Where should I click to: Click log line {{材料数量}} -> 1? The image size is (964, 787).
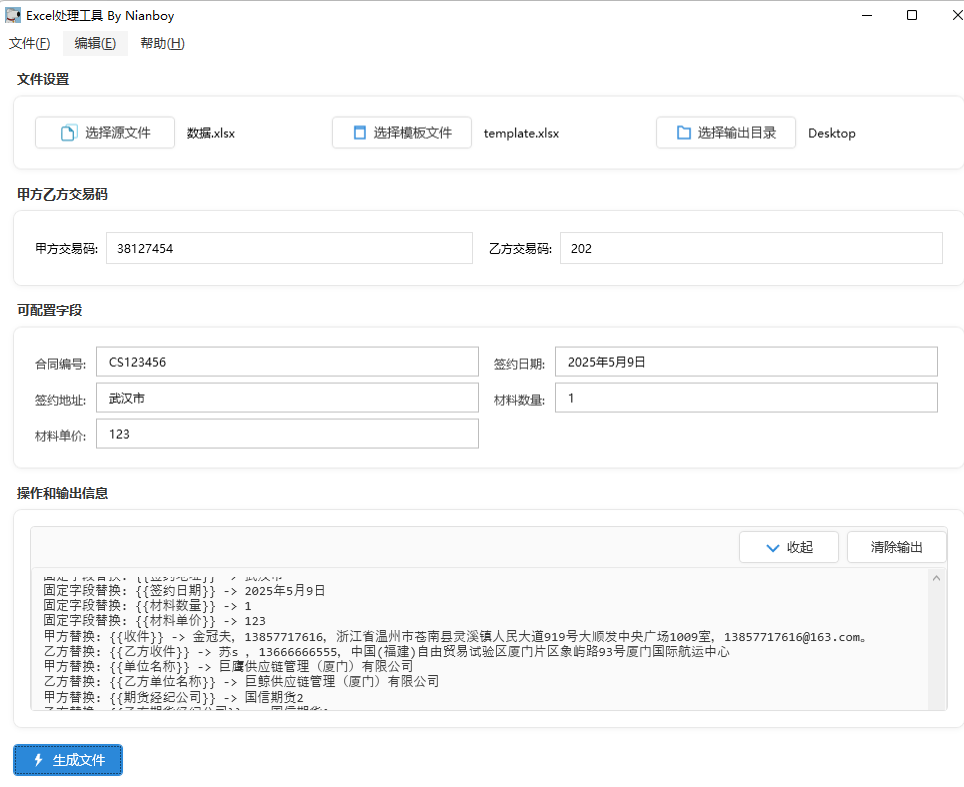pyautogui.click(x=148, y=606)
